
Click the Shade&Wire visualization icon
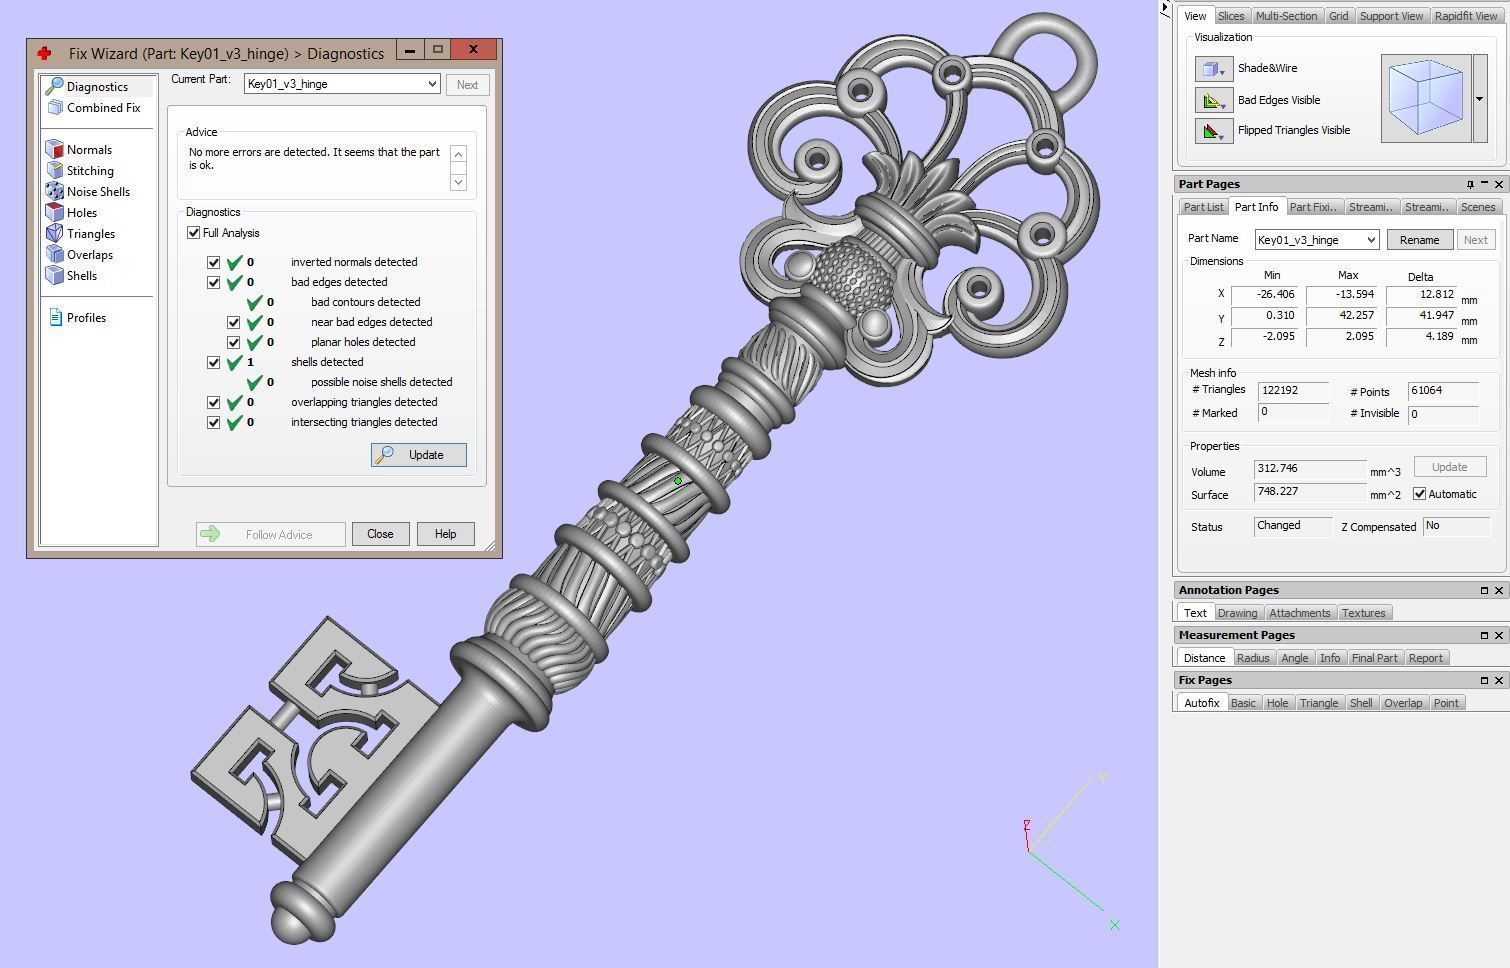click(1213, 69)
